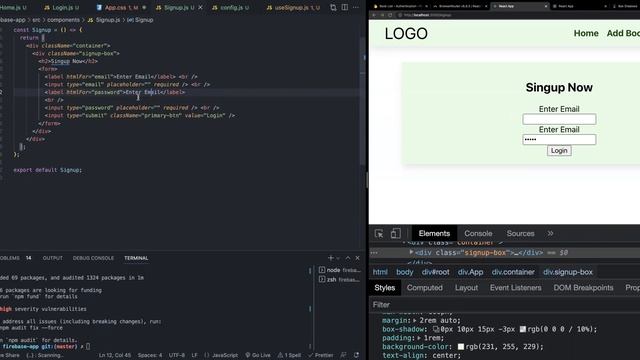The width and height of the screenshot is (640, 360).
Task: Click LF end-of-line selector
Action: tap(195, 355)
